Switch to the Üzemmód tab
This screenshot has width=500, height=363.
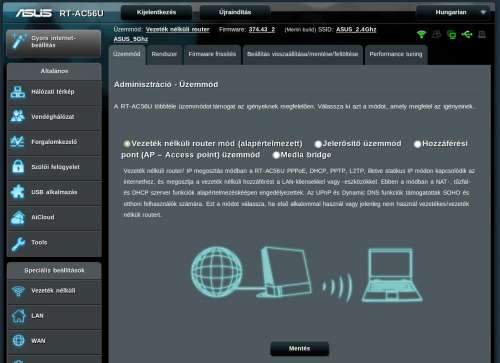point(127,54)
